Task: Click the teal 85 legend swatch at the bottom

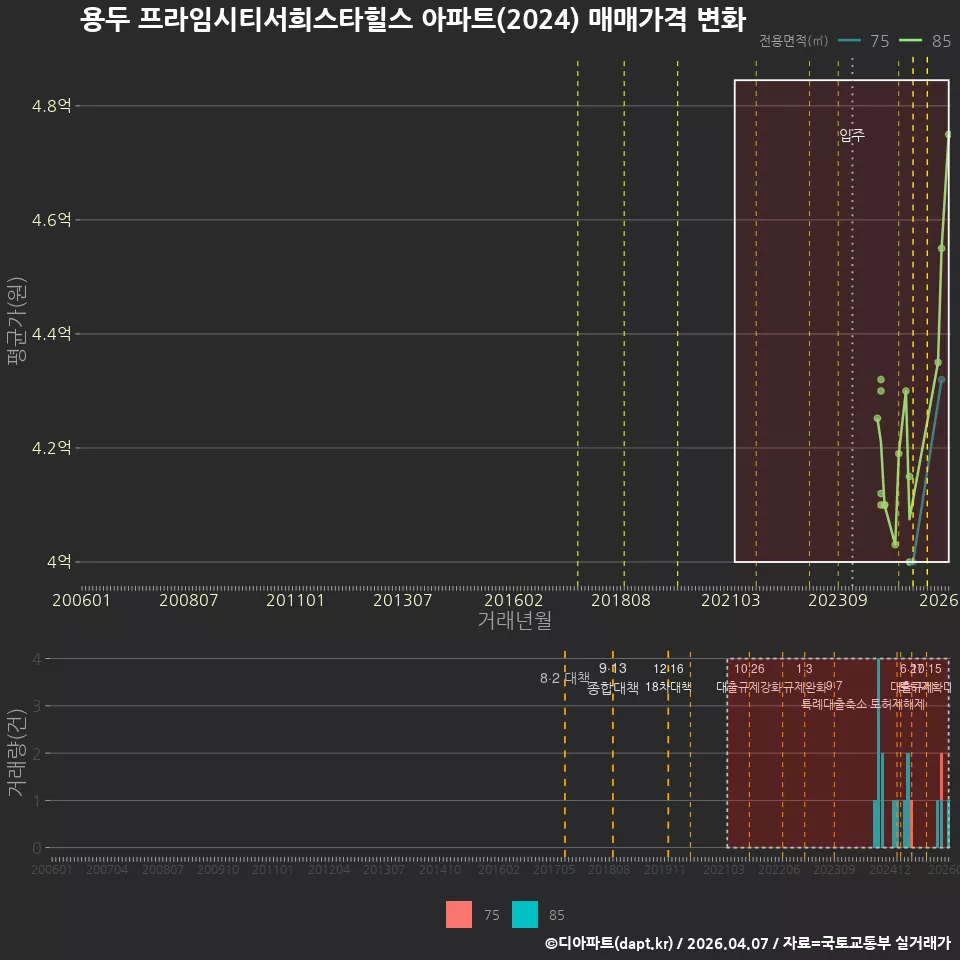Action: (525, 914)
